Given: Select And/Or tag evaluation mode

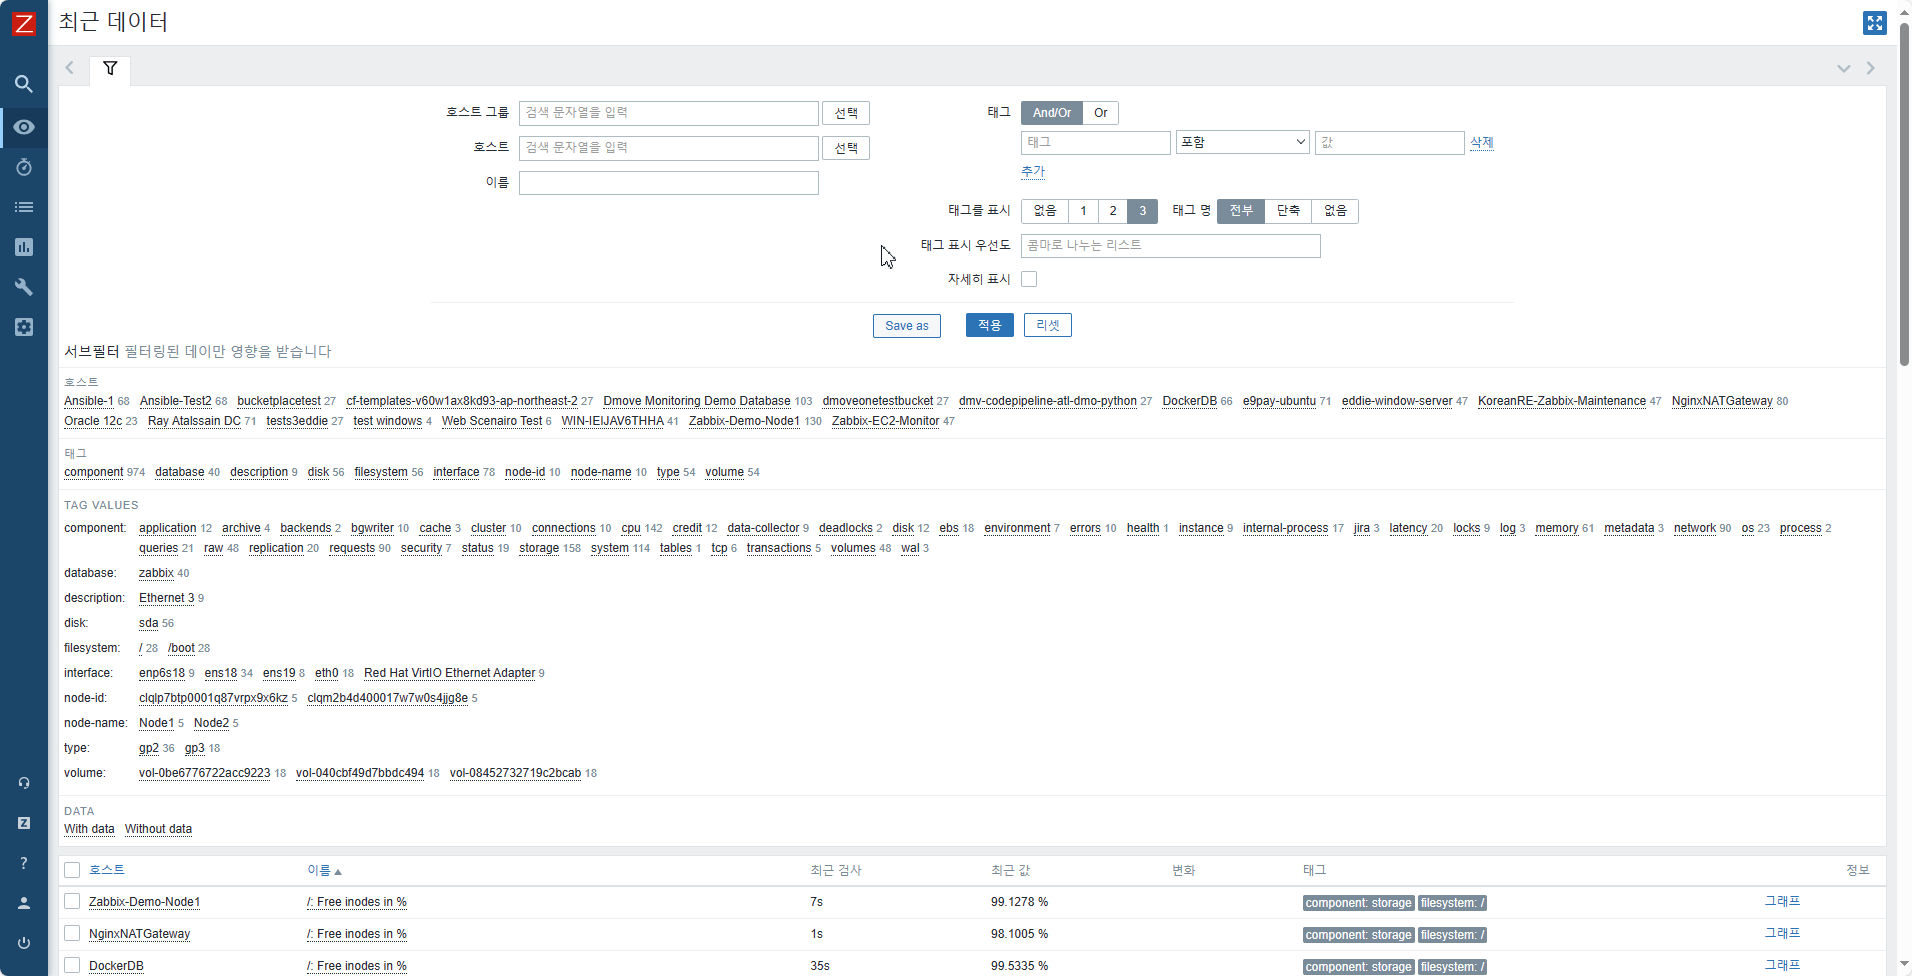Looking at the screenshot, I should coord(1051,113).
